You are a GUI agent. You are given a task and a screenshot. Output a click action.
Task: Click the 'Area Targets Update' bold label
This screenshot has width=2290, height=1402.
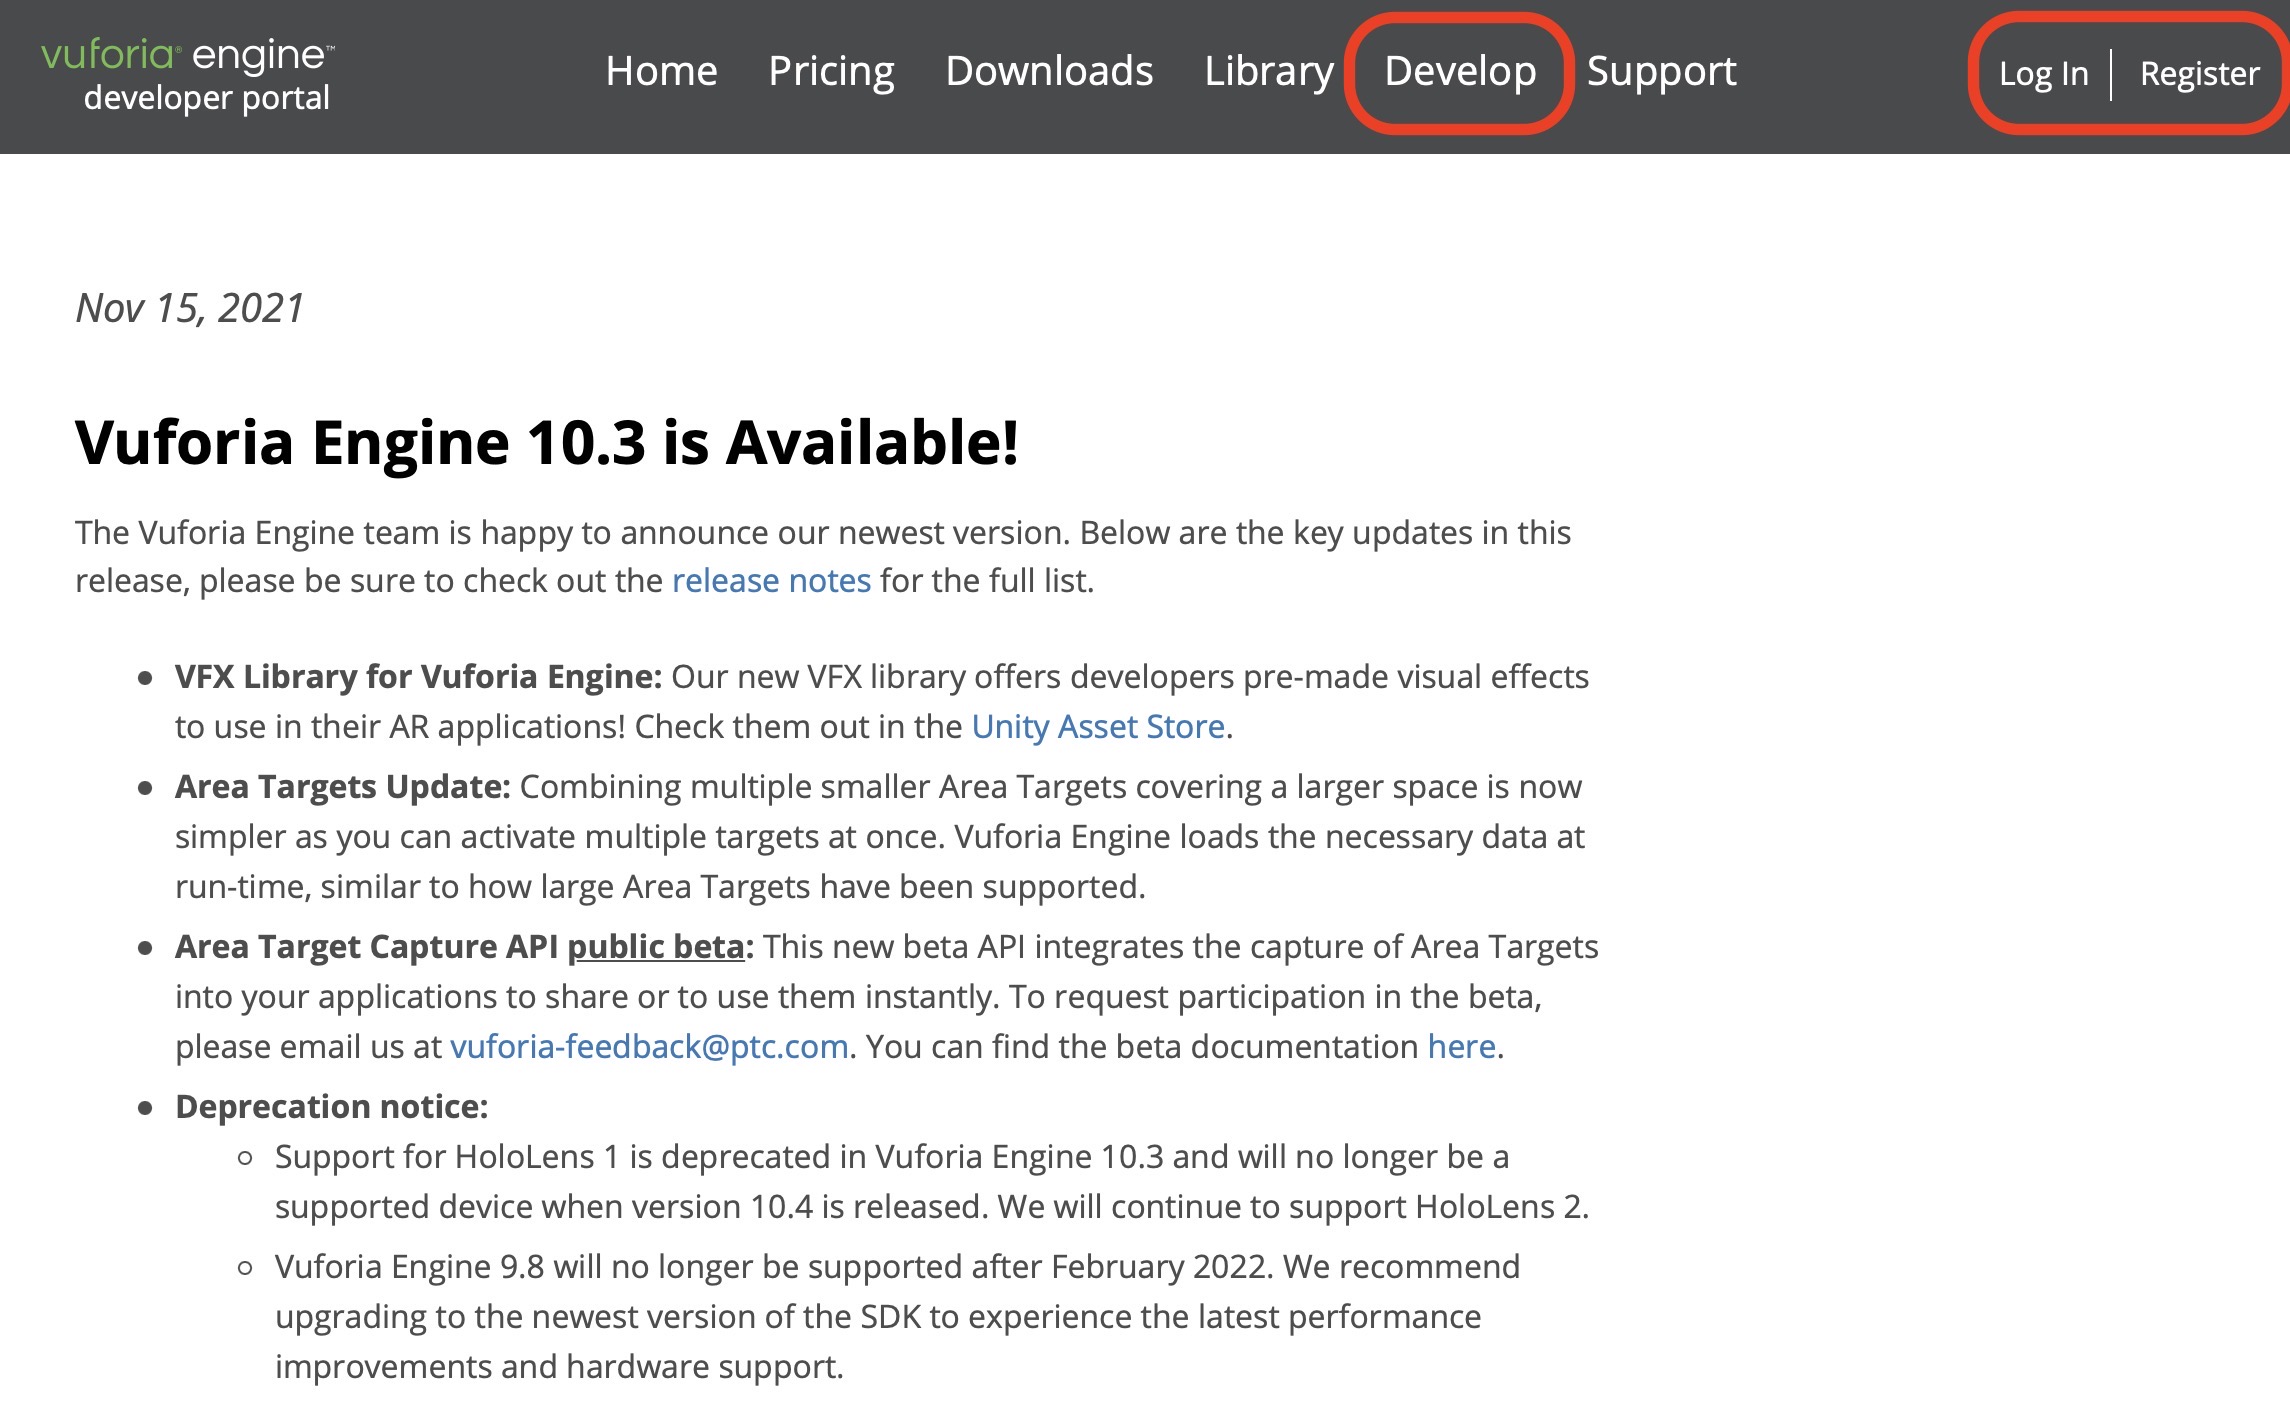(x=342, y=787)
